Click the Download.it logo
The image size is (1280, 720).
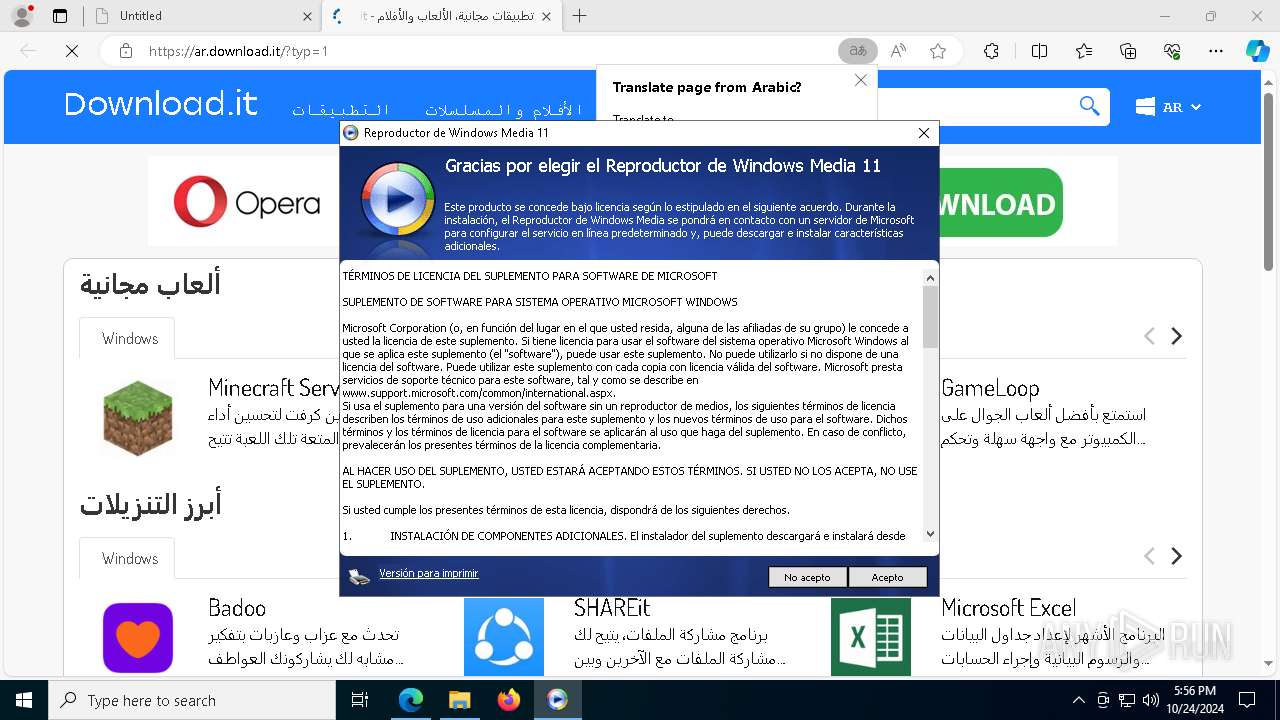coord(161,104)
